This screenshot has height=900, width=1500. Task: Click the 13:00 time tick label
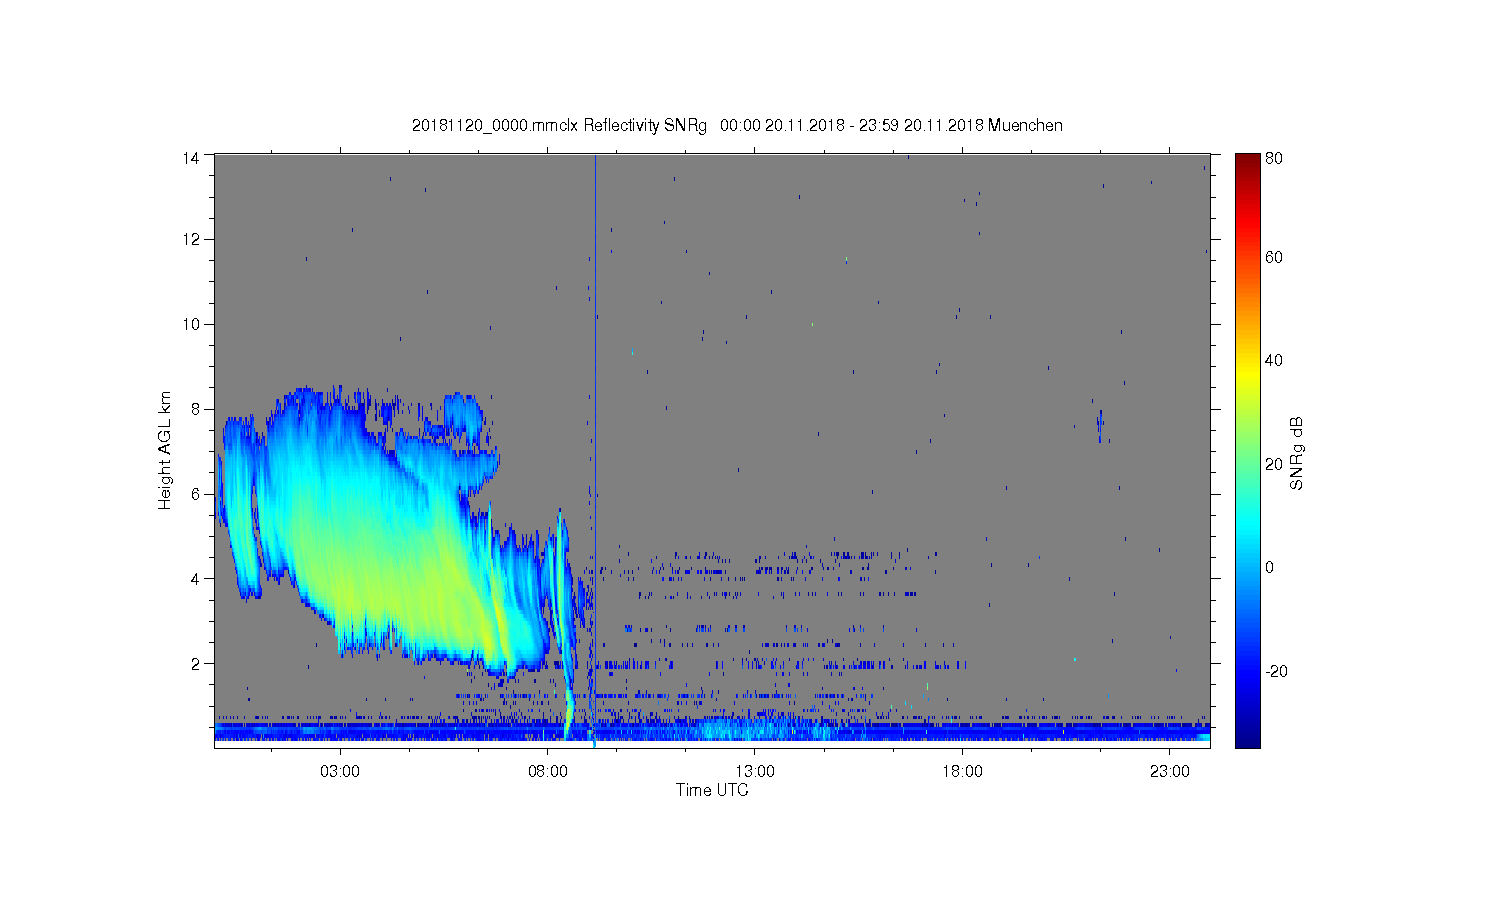click(x=755, y=772)
